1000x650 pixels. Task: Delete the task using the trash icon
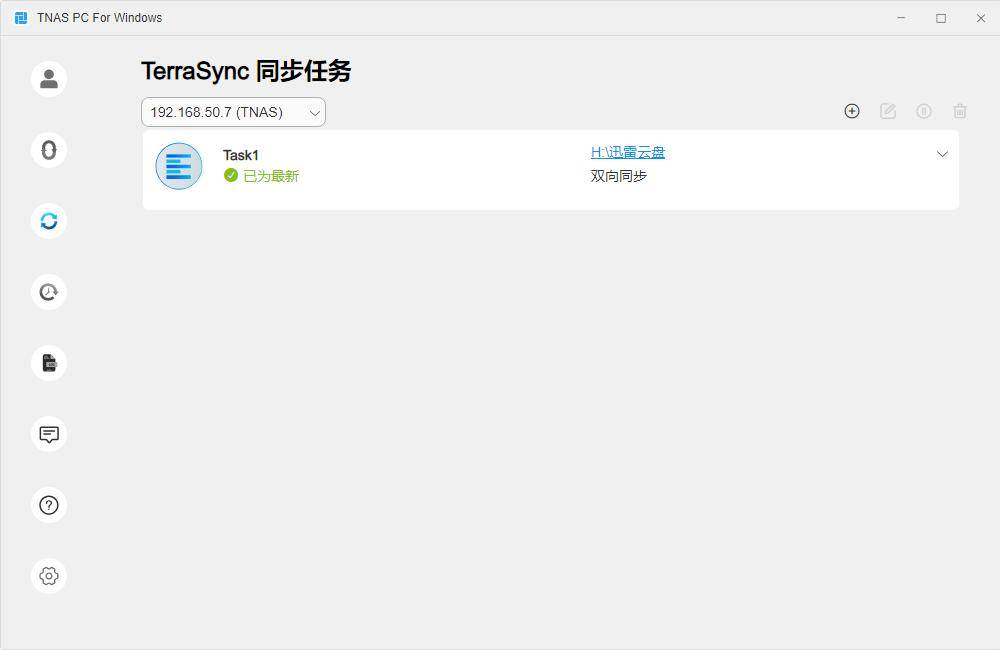tap(960, 111)
